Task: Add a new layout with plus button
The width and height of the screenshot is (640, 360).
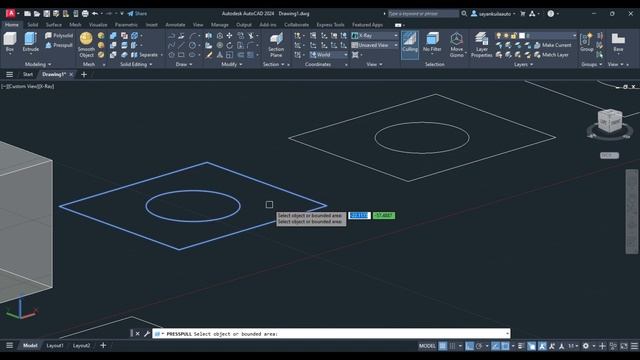Action: 103,346
